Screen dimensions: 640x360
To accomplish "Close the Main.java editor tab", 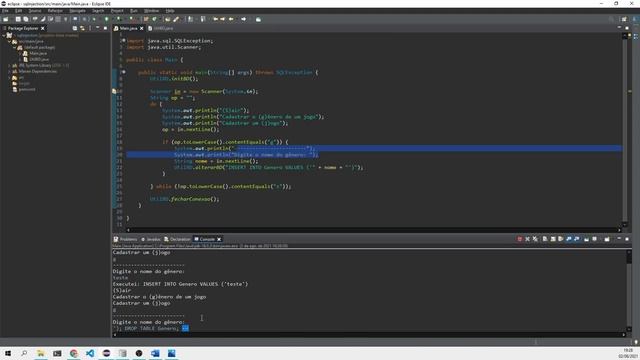I will [142, 28].
